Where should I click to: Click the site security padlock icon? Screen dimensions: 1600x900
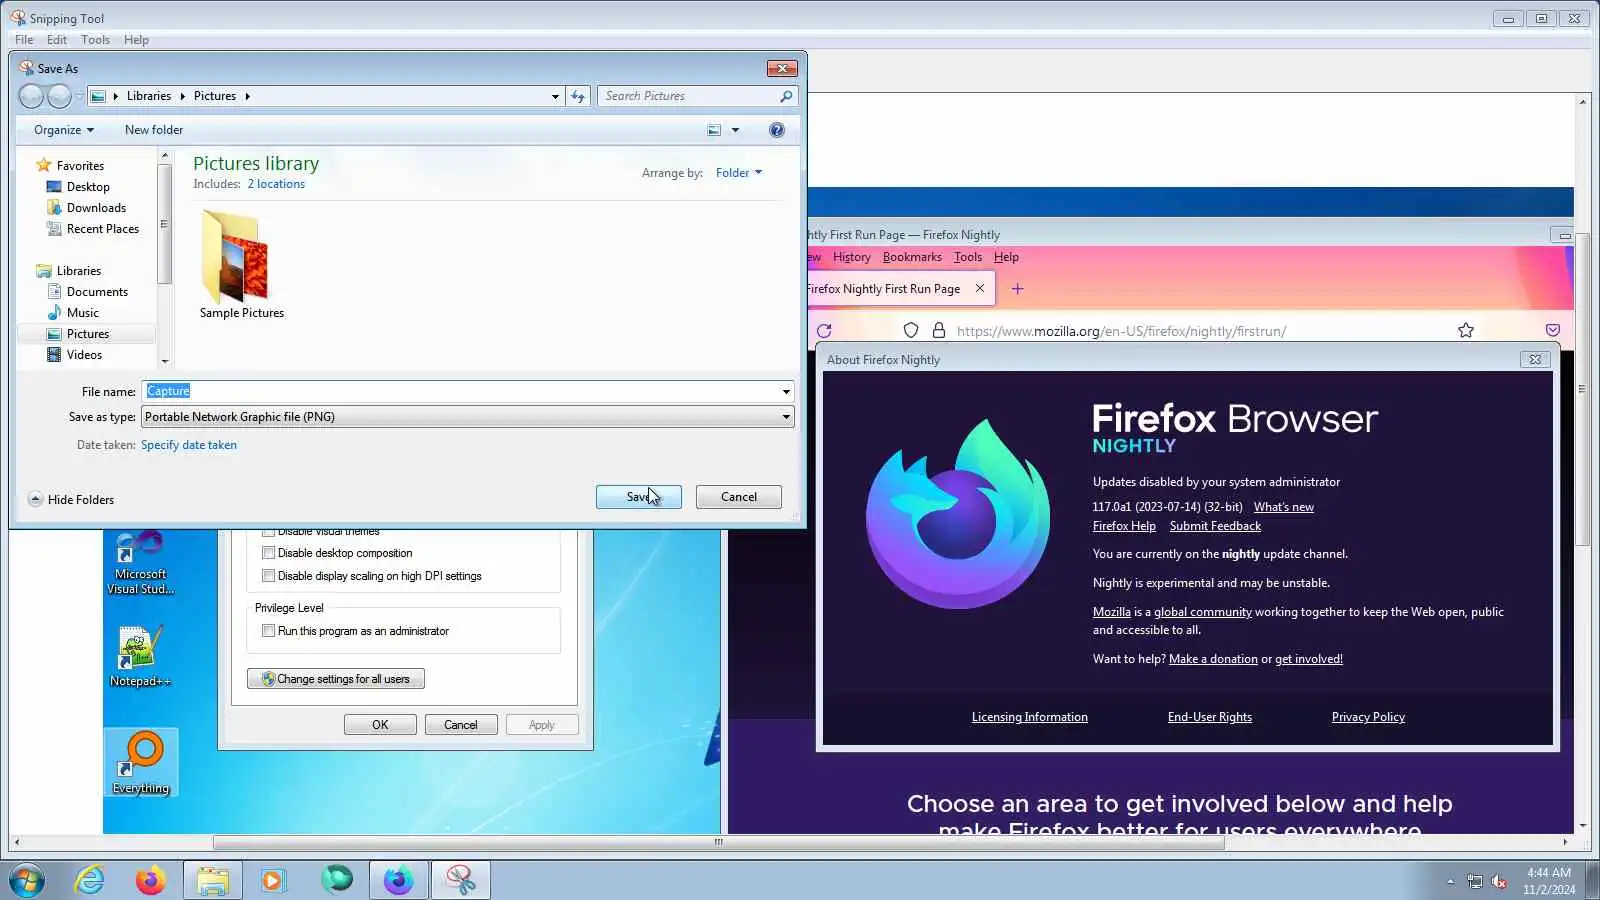coord(939,331)
